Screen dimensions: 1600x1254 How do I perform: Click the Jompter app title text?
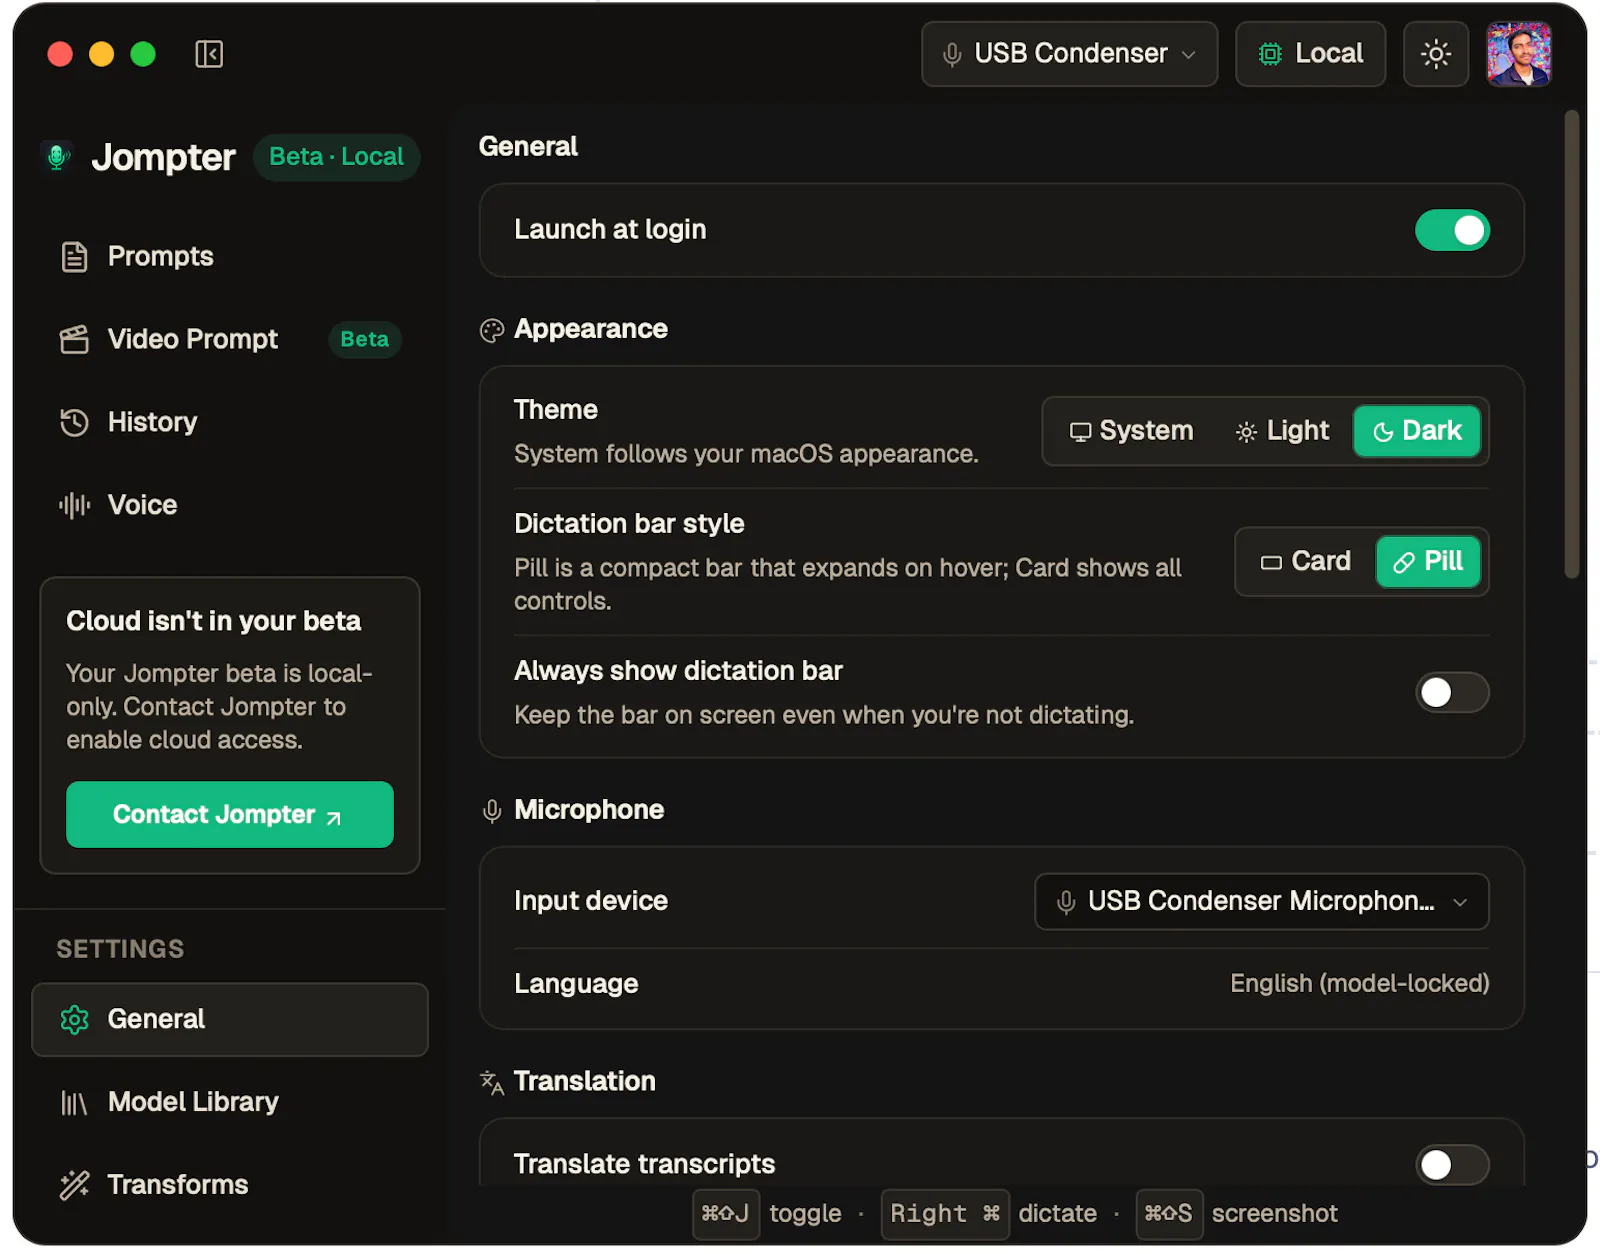(x=164, y=158)
